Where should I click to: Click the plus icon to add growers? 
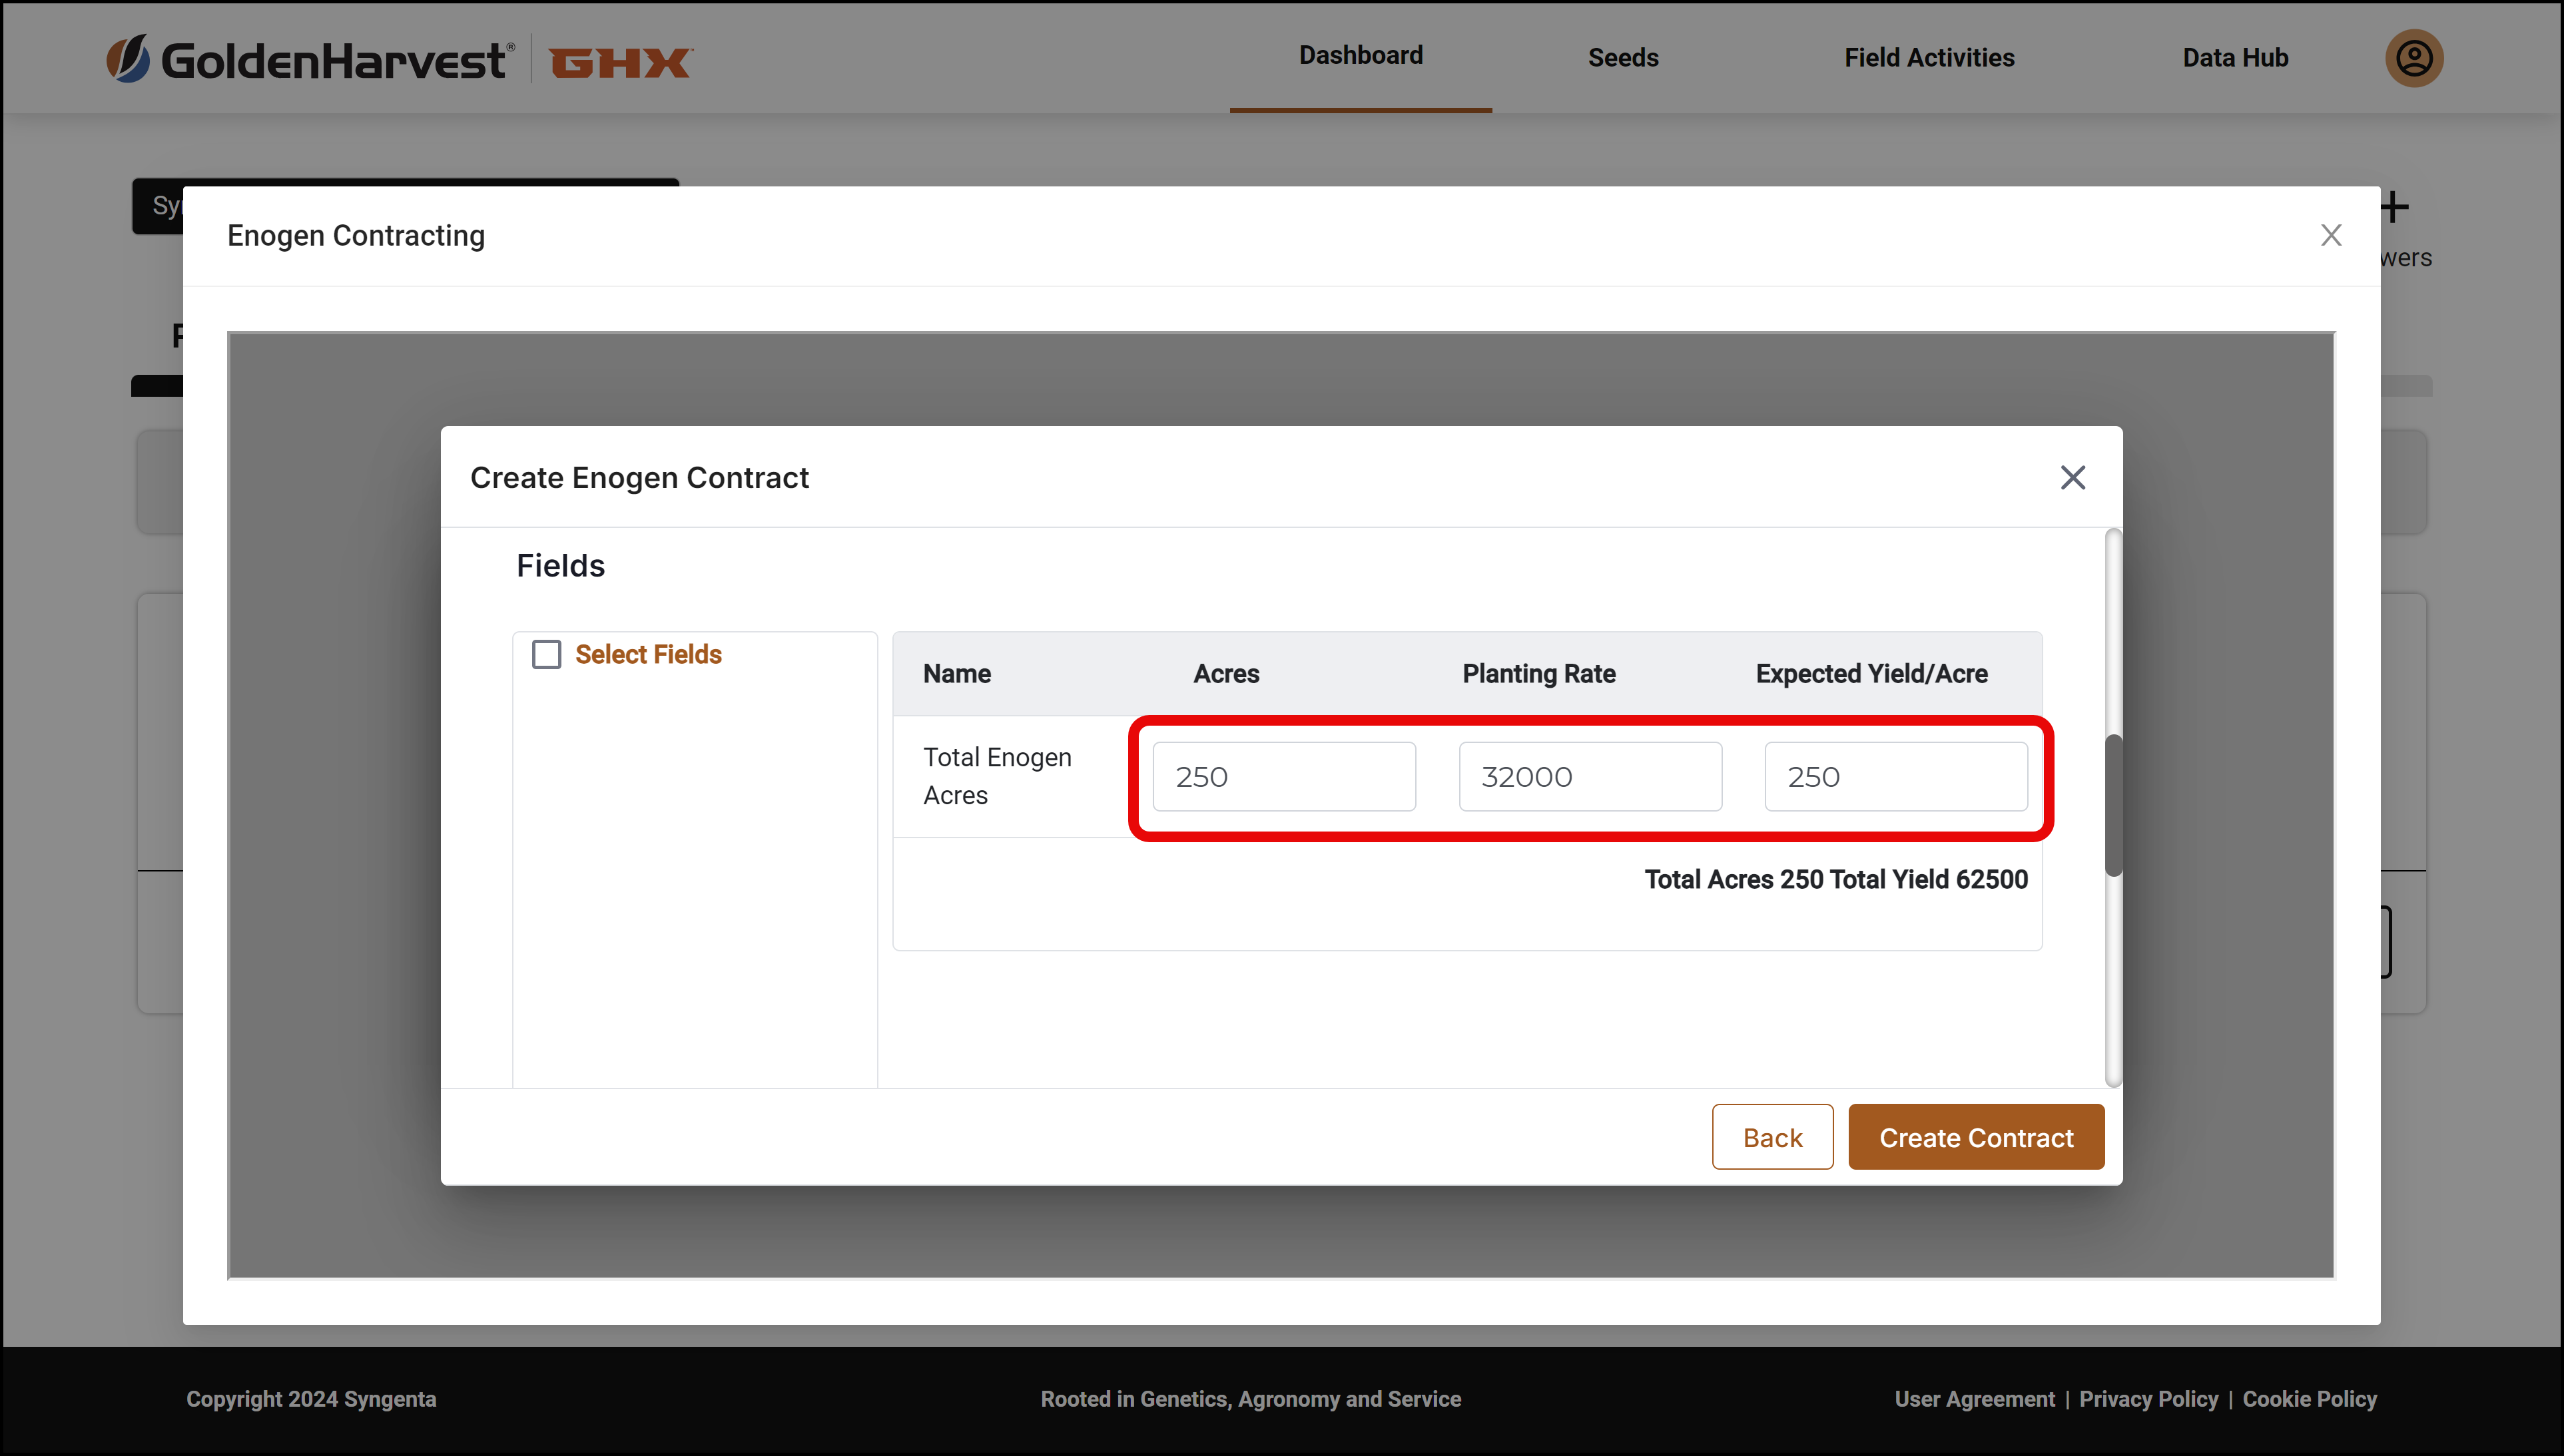click(x=2394, y=208)
